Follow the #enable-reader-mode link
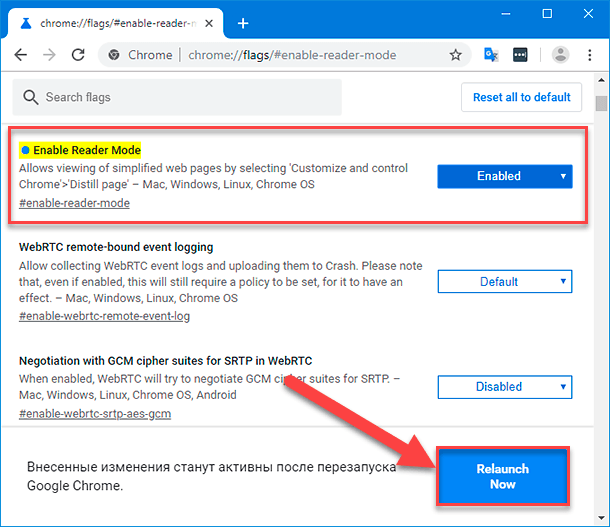 click(x=74, y=203)
